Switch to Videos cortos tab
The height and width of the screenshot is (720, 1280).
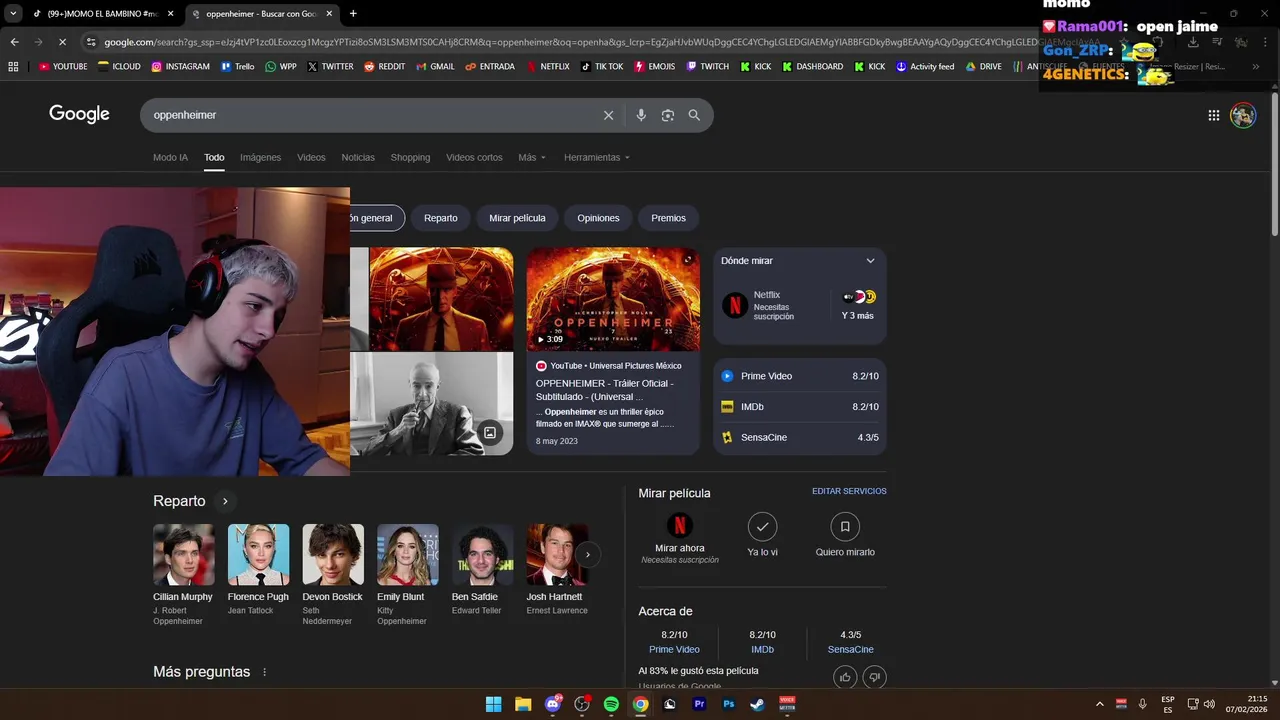click(474, 157)
